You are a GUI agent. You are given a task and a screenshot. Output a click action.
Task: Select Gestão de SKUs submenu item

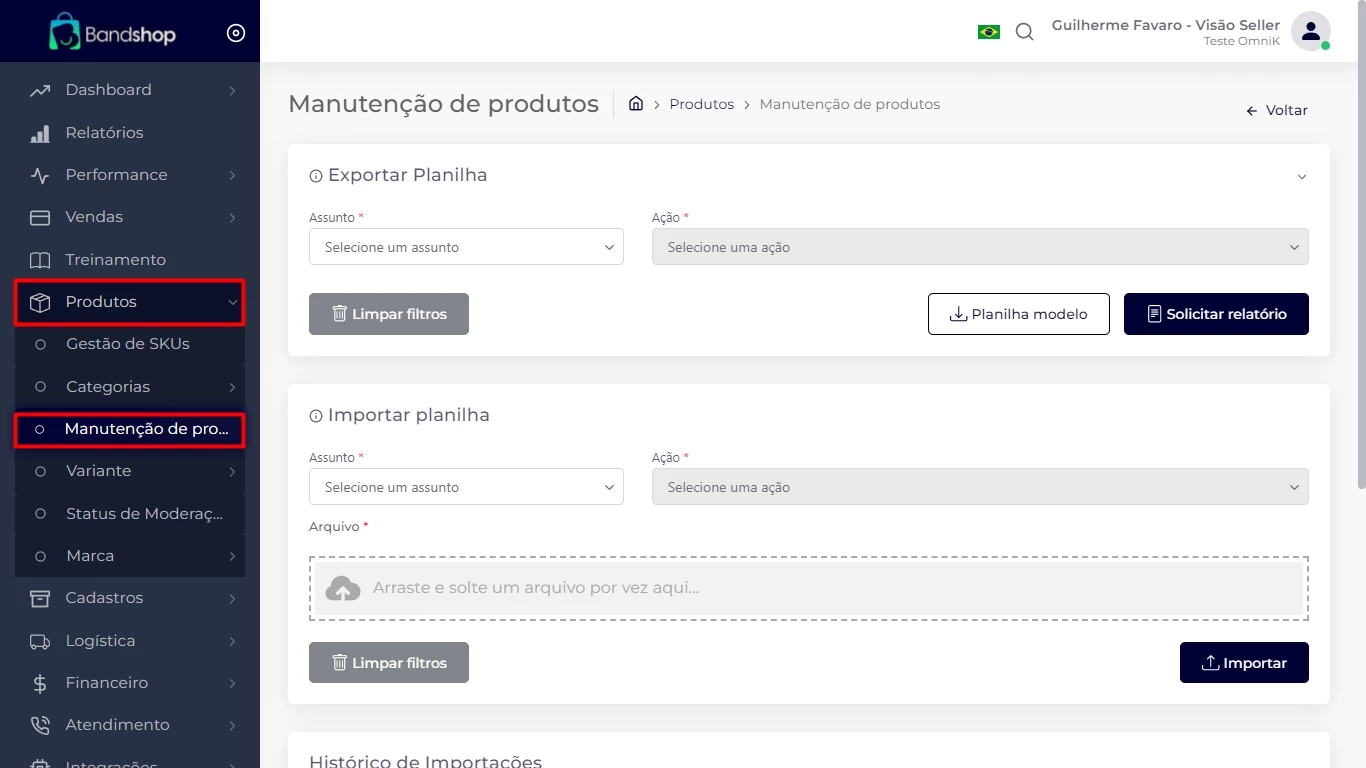coord(128,344)
